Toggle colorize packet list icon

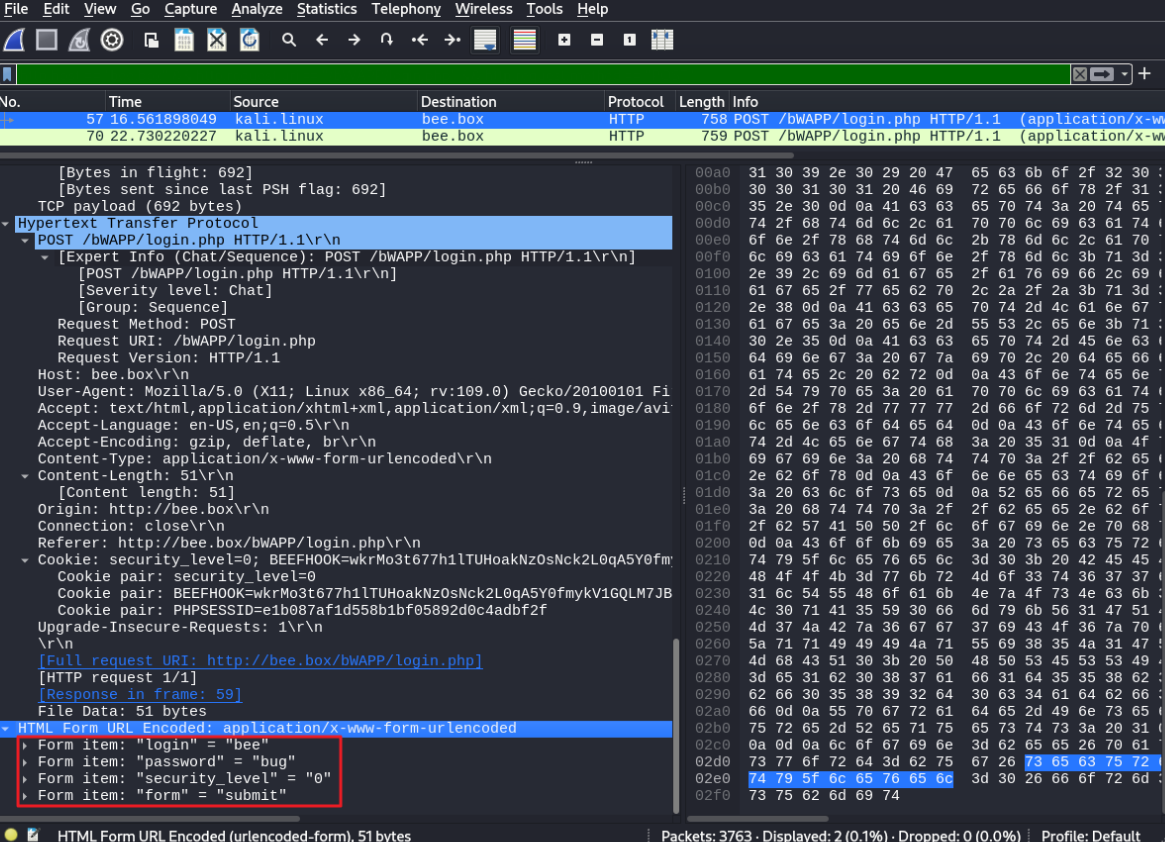click(x=525, y=40)
